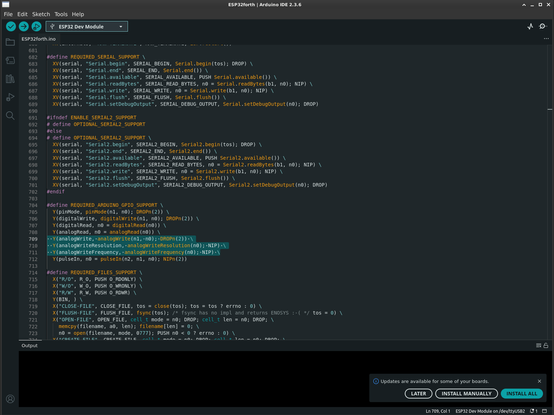The image size is (554, 415).
Task: Click the editor vertical scrollbar thumb
Action: [550, 109]
